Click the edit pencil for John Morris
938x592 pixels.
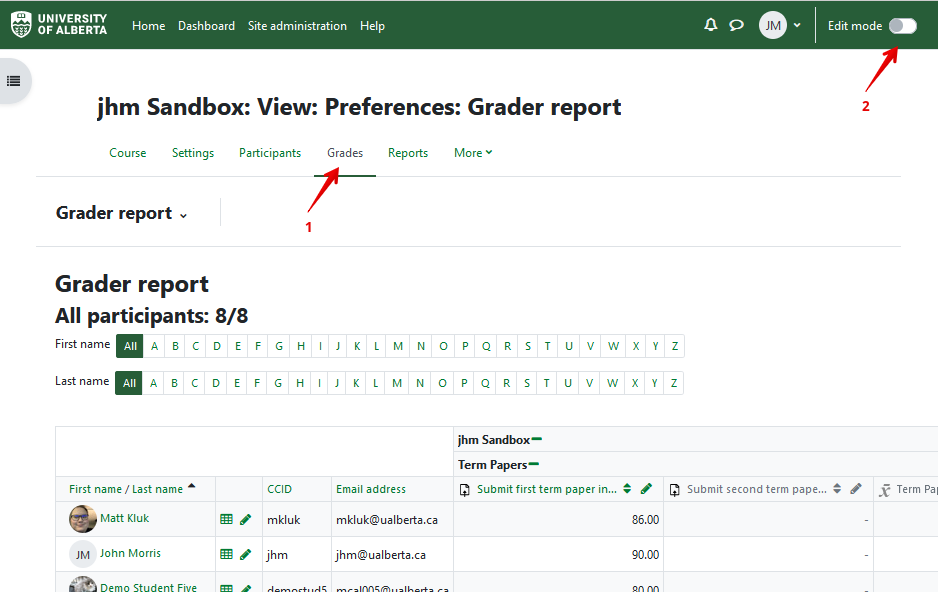(246, 554)
